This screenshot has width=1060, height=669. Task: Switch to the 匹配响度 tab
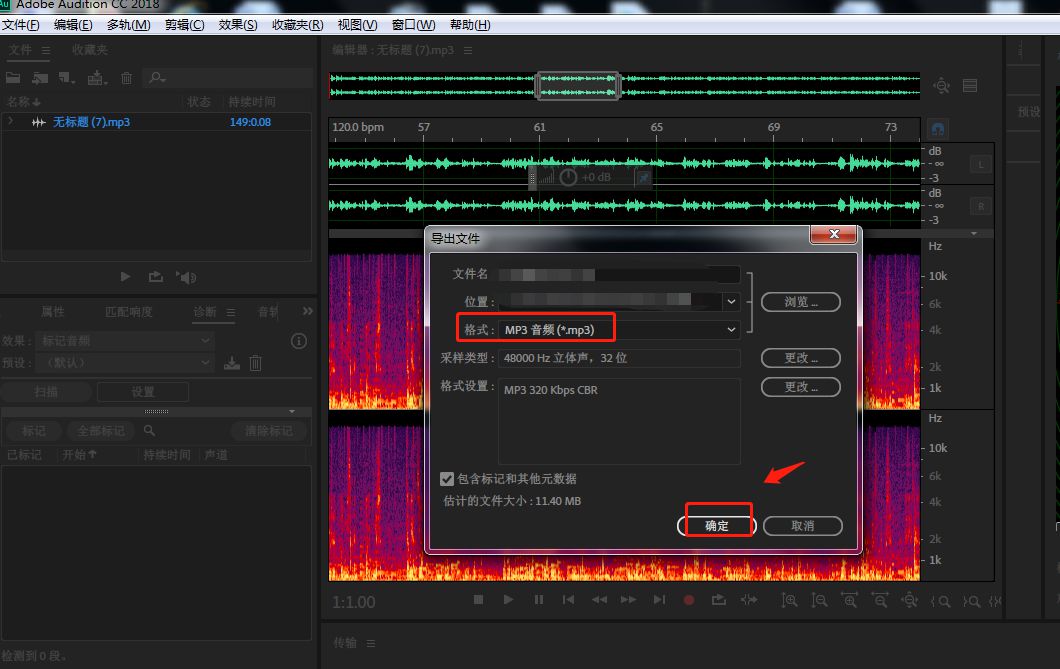click(x=128, y=312)
